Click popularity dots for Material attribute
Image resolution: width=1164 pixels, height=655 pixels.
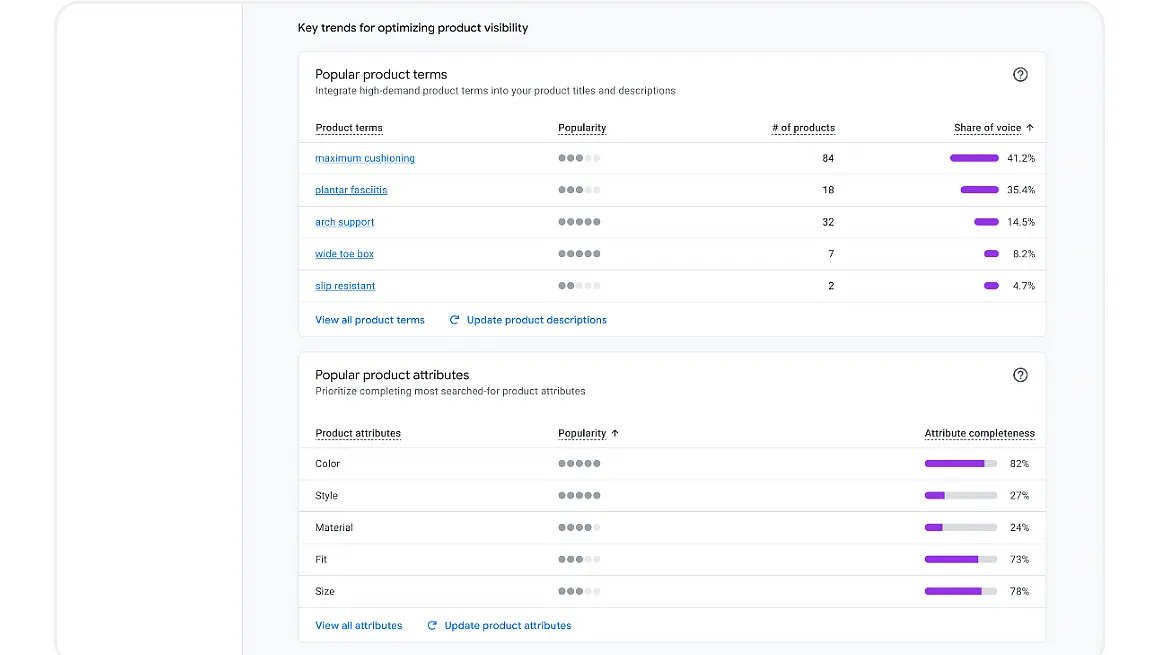(x=579, y=527)
